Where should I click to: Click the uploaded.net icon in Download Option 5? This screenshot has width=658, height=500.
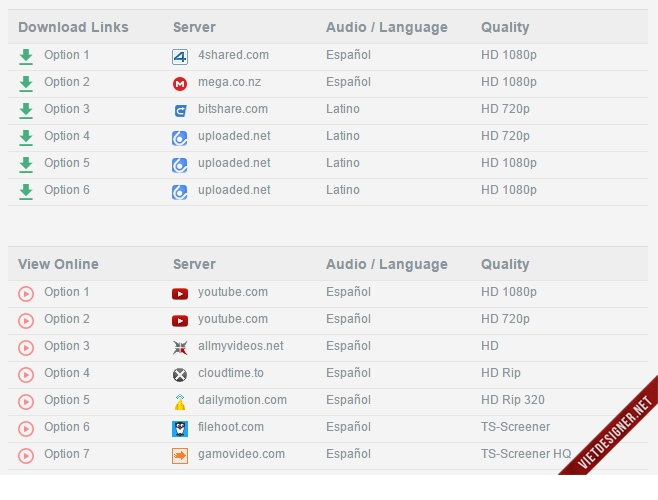click(180, 165)
